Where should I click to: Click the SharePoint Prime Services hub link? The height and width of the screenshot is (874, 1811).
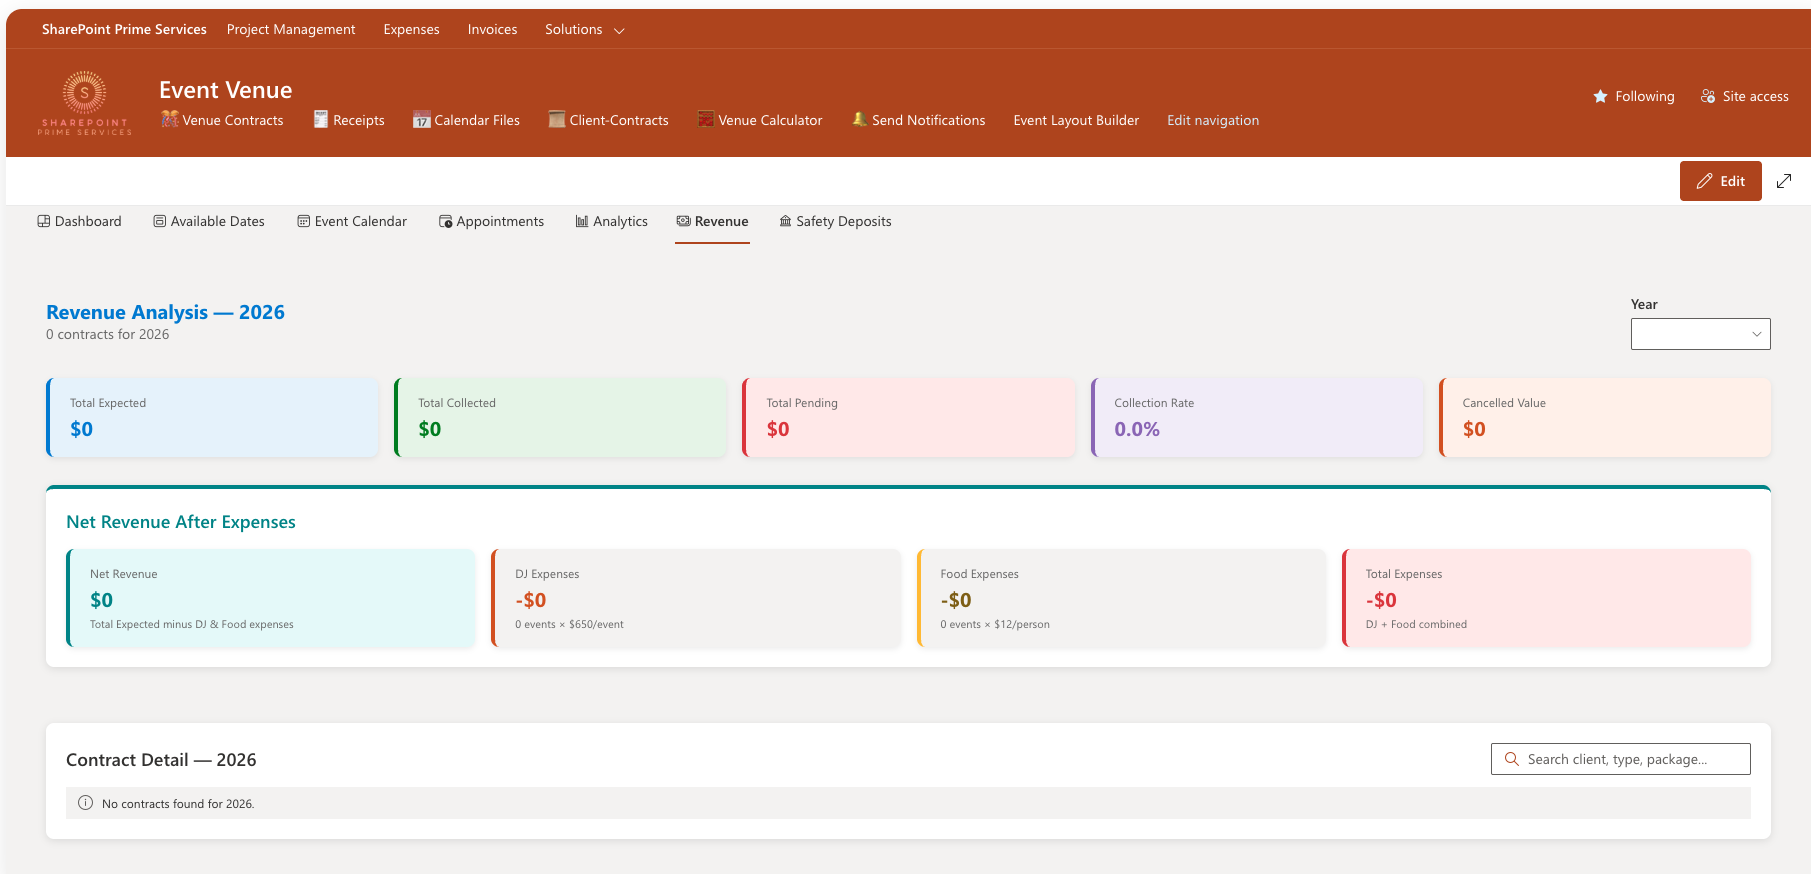tap(124, 29)
